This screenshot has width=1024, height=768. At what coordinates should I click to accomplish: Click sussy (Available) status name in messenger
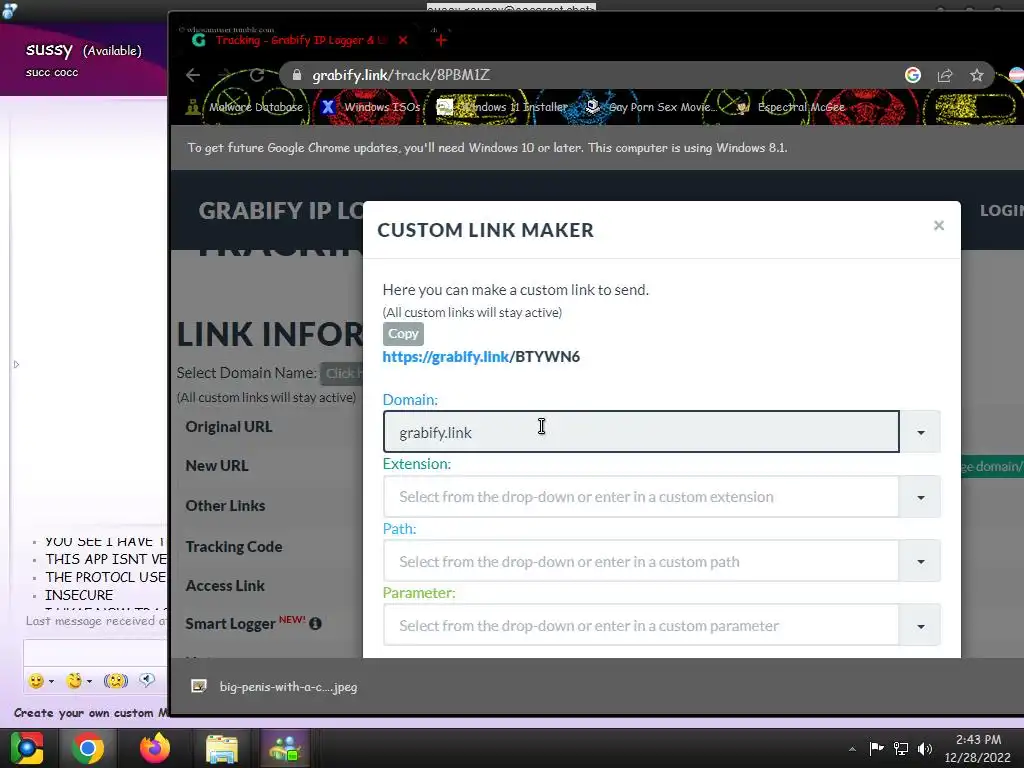click(x=84, y=50)
